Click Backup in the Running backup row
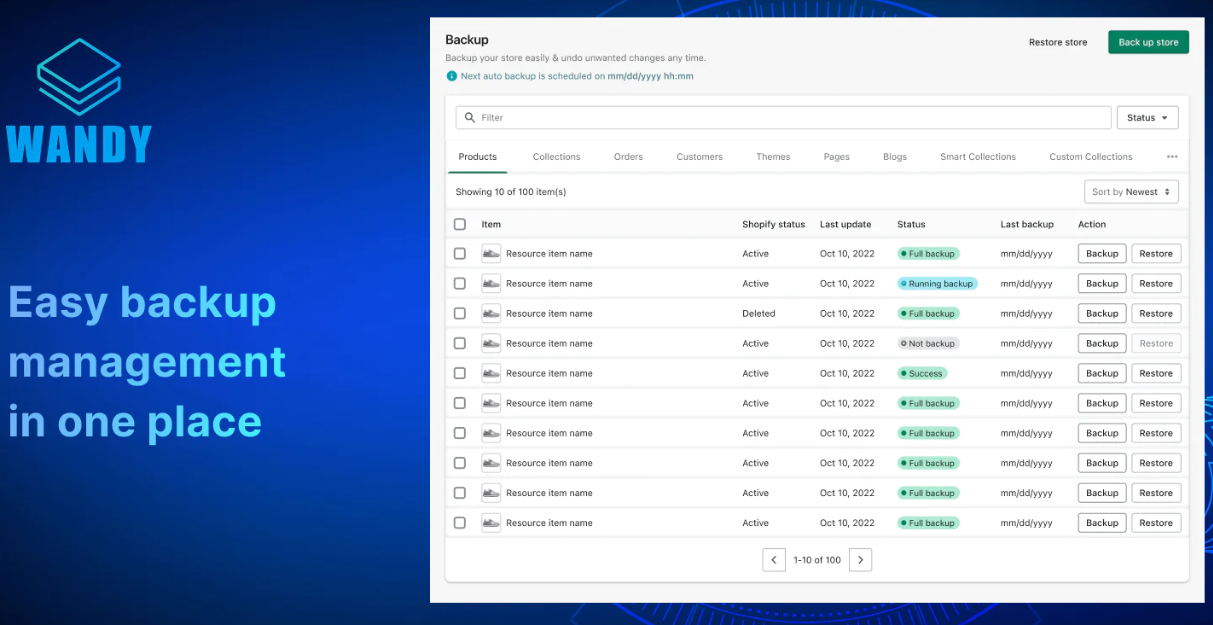The image size is (1213, 625). coord(1102,284)
